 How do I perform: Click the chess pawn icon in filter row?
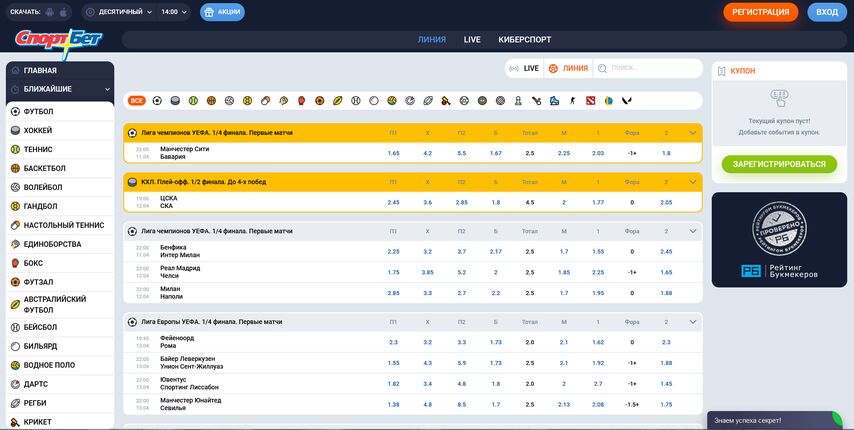coord(518,101)
